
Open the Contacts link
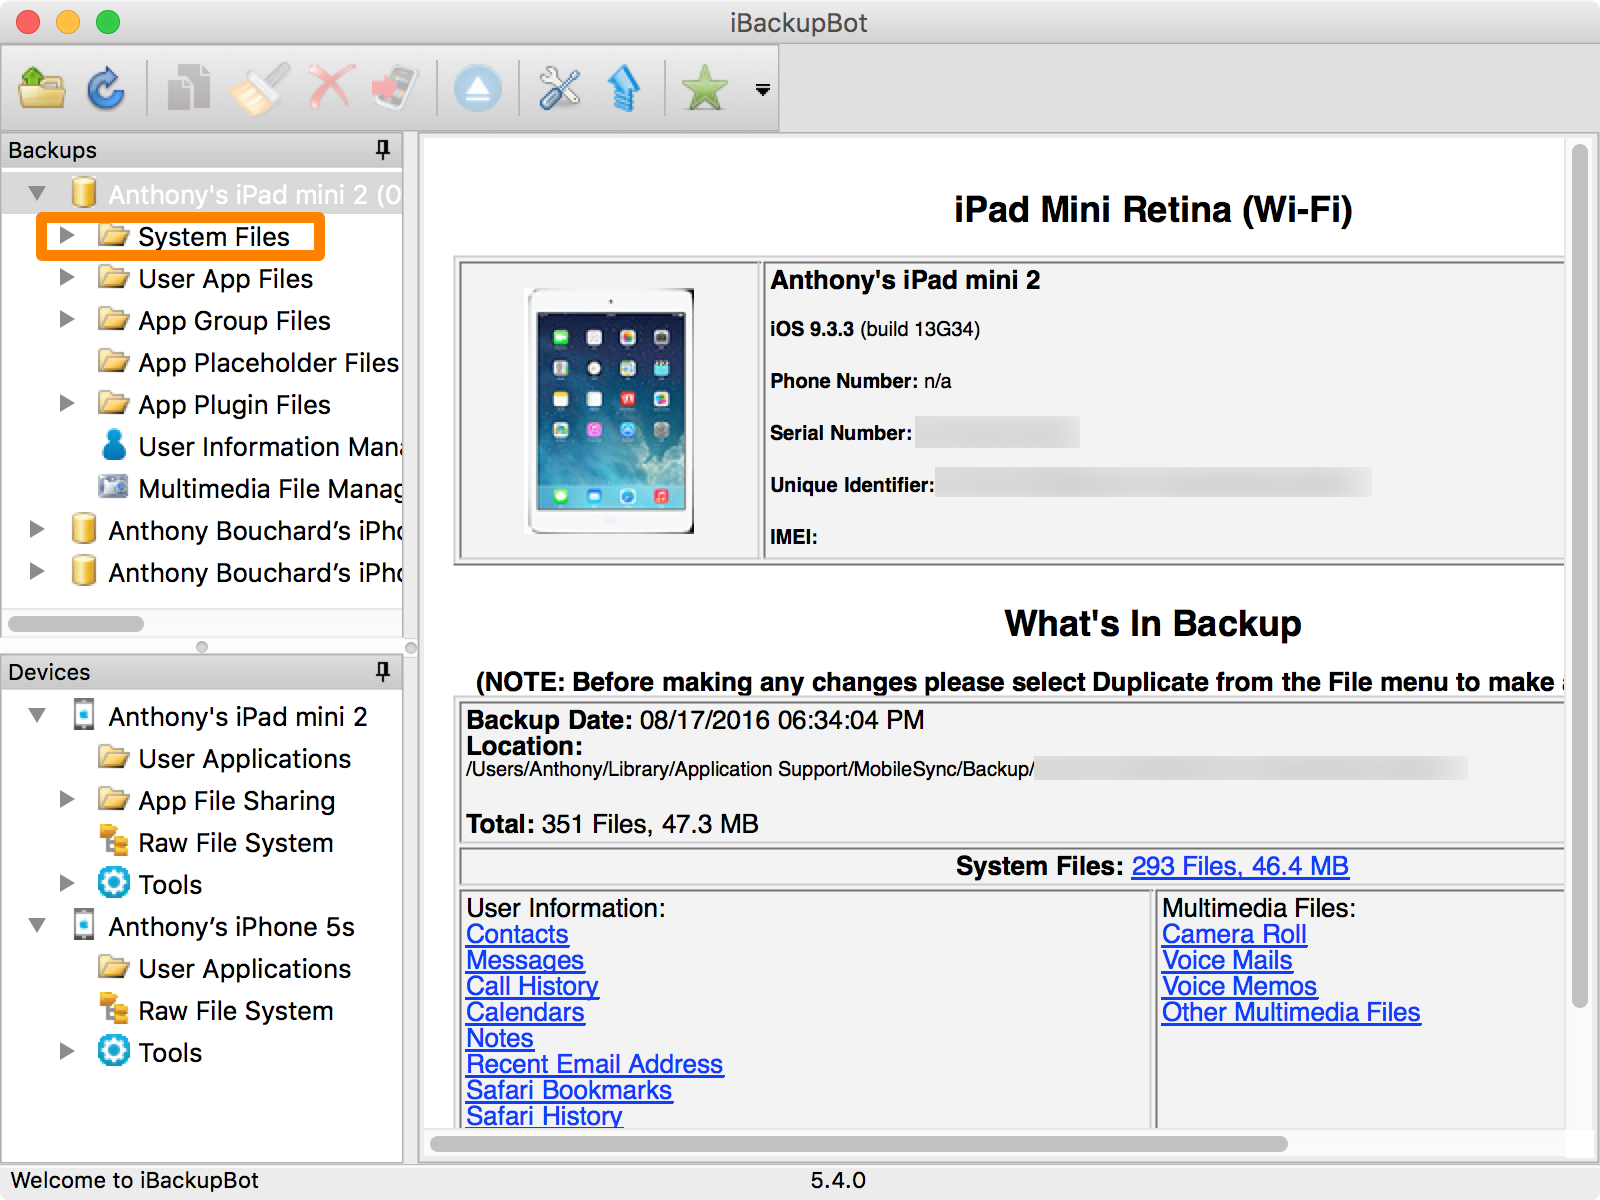[517, 934]
